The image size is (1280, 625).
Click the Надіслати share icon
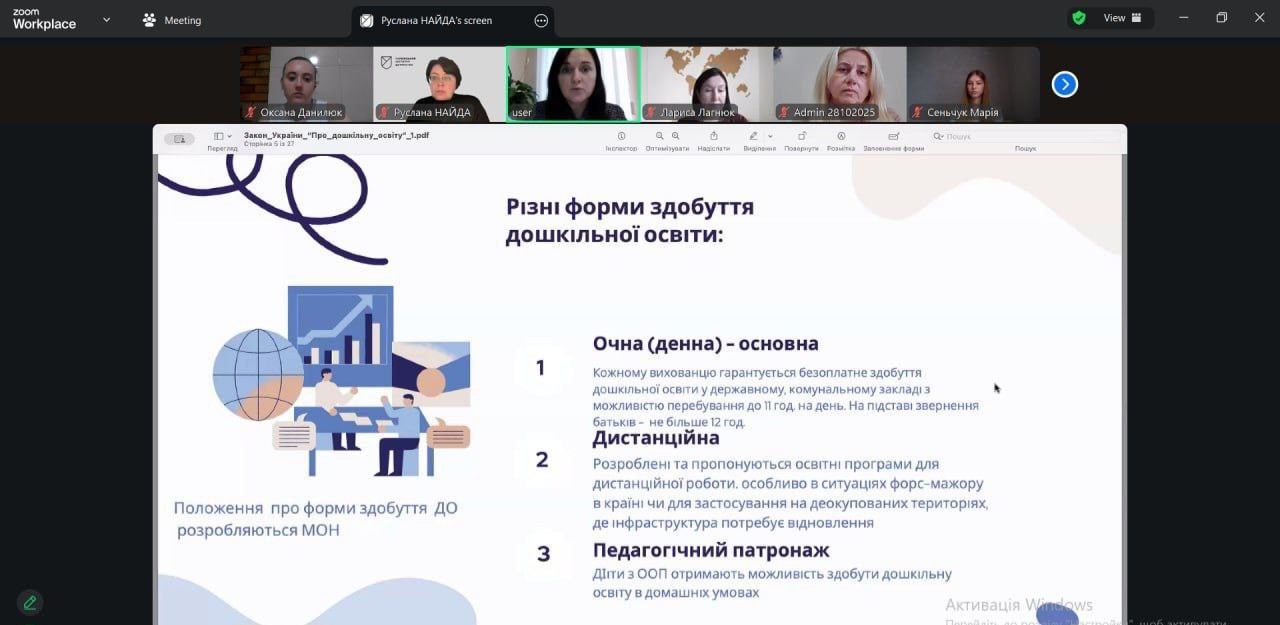pyautogui.click(x=714, y=136)
